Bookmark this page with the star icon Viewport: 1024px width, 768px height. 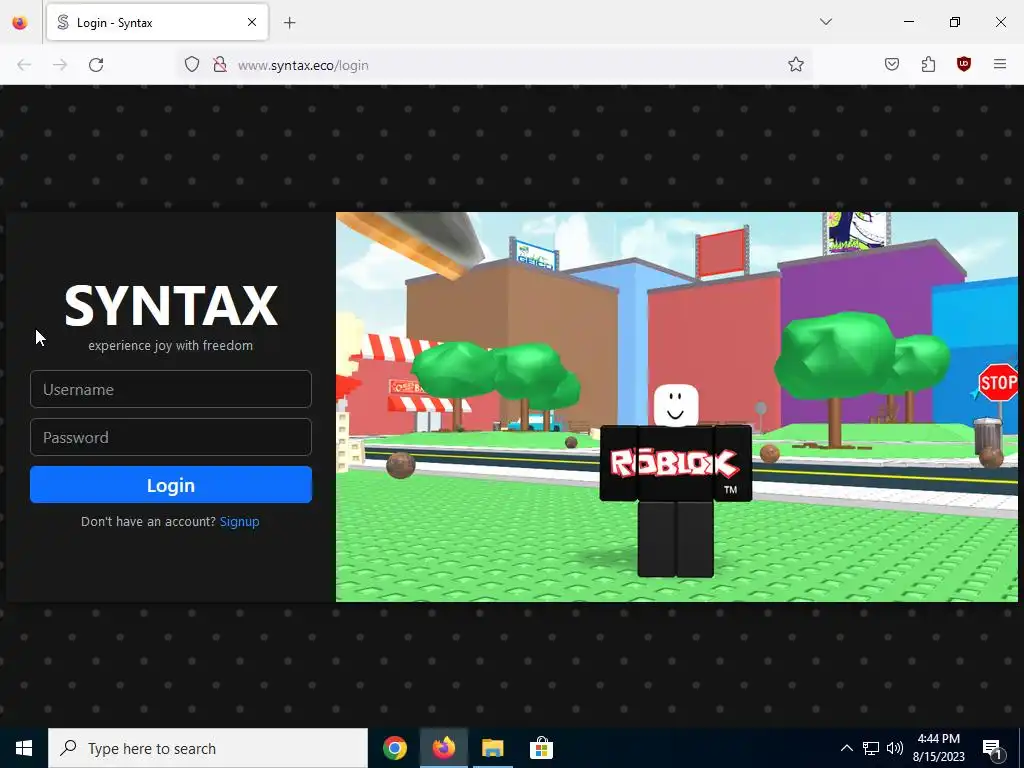[795, 65]
